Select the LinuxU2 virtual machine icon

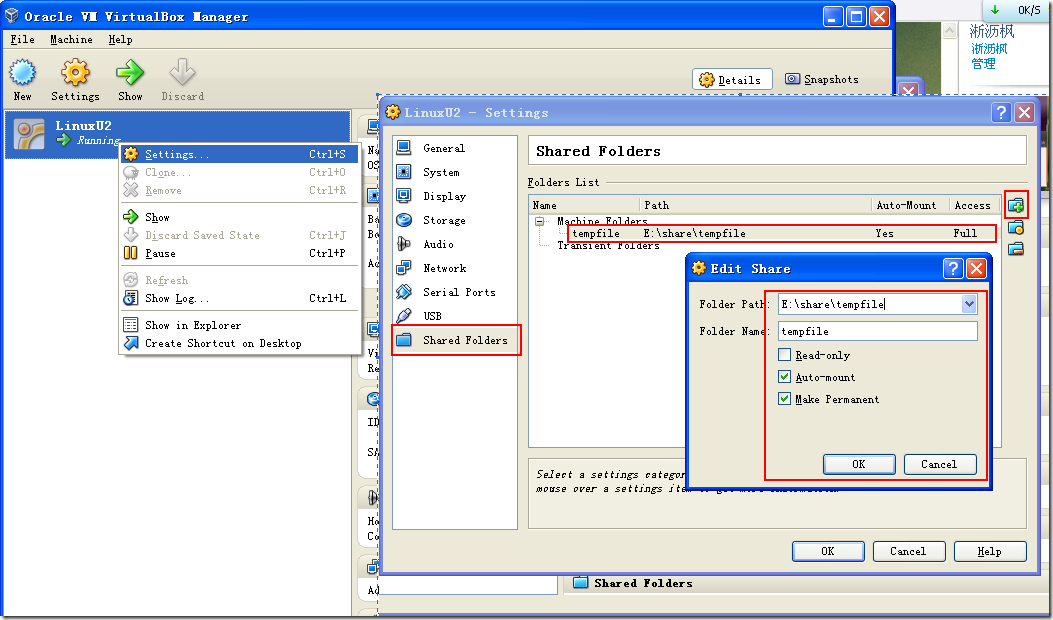pyautogui.click(x=30, y=134)
